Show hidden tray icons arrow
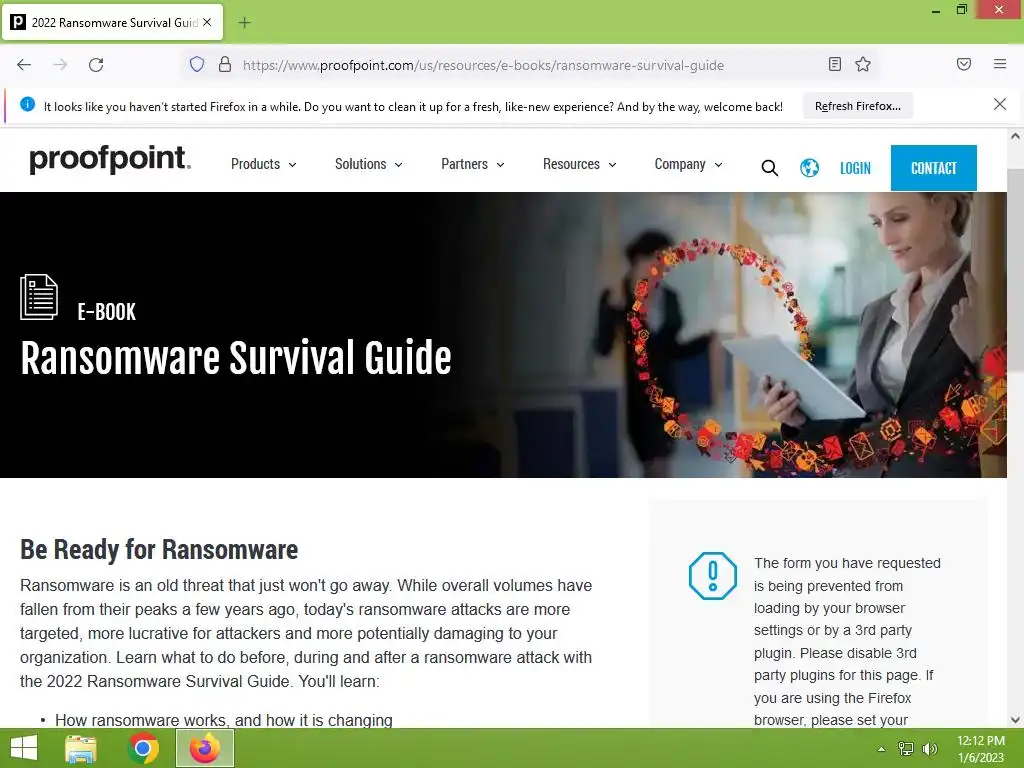Viewport: 1024px width, 768px height. coord(881,749)
